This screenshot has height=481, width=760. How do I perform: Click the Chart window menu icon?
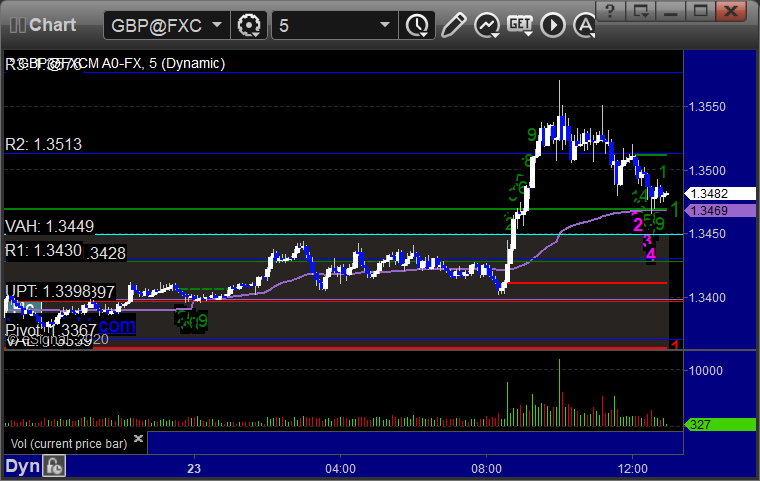point(18,25)
